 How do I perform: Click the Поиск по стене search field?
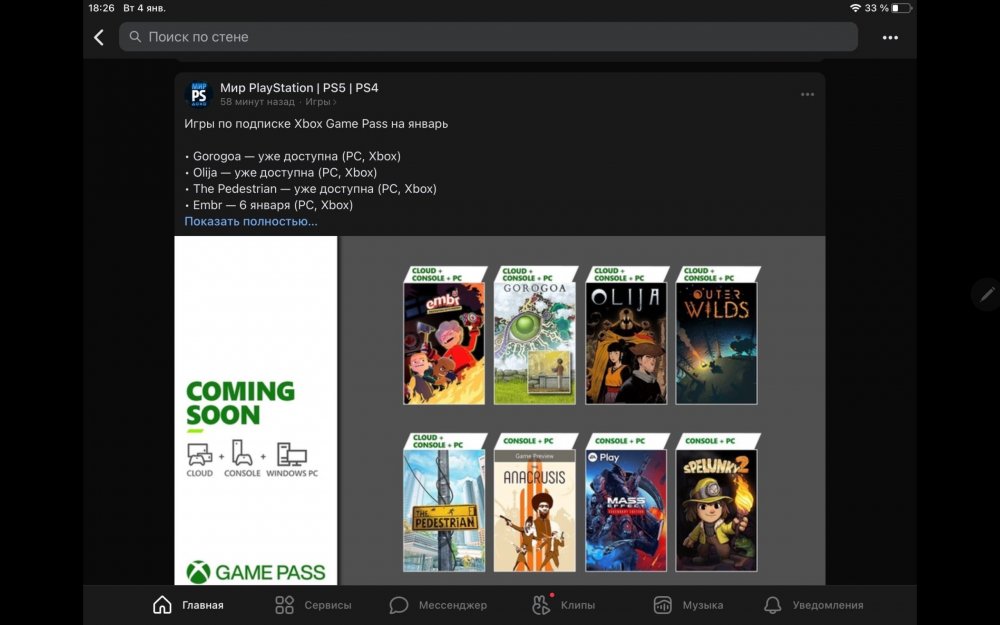point(488,37)
